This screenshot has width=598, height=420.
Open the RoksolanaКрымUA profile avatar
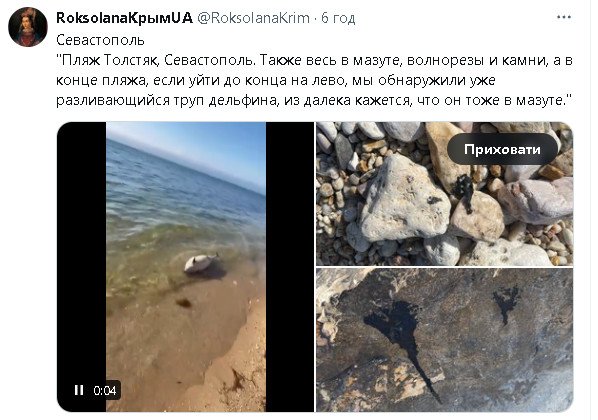28,27
